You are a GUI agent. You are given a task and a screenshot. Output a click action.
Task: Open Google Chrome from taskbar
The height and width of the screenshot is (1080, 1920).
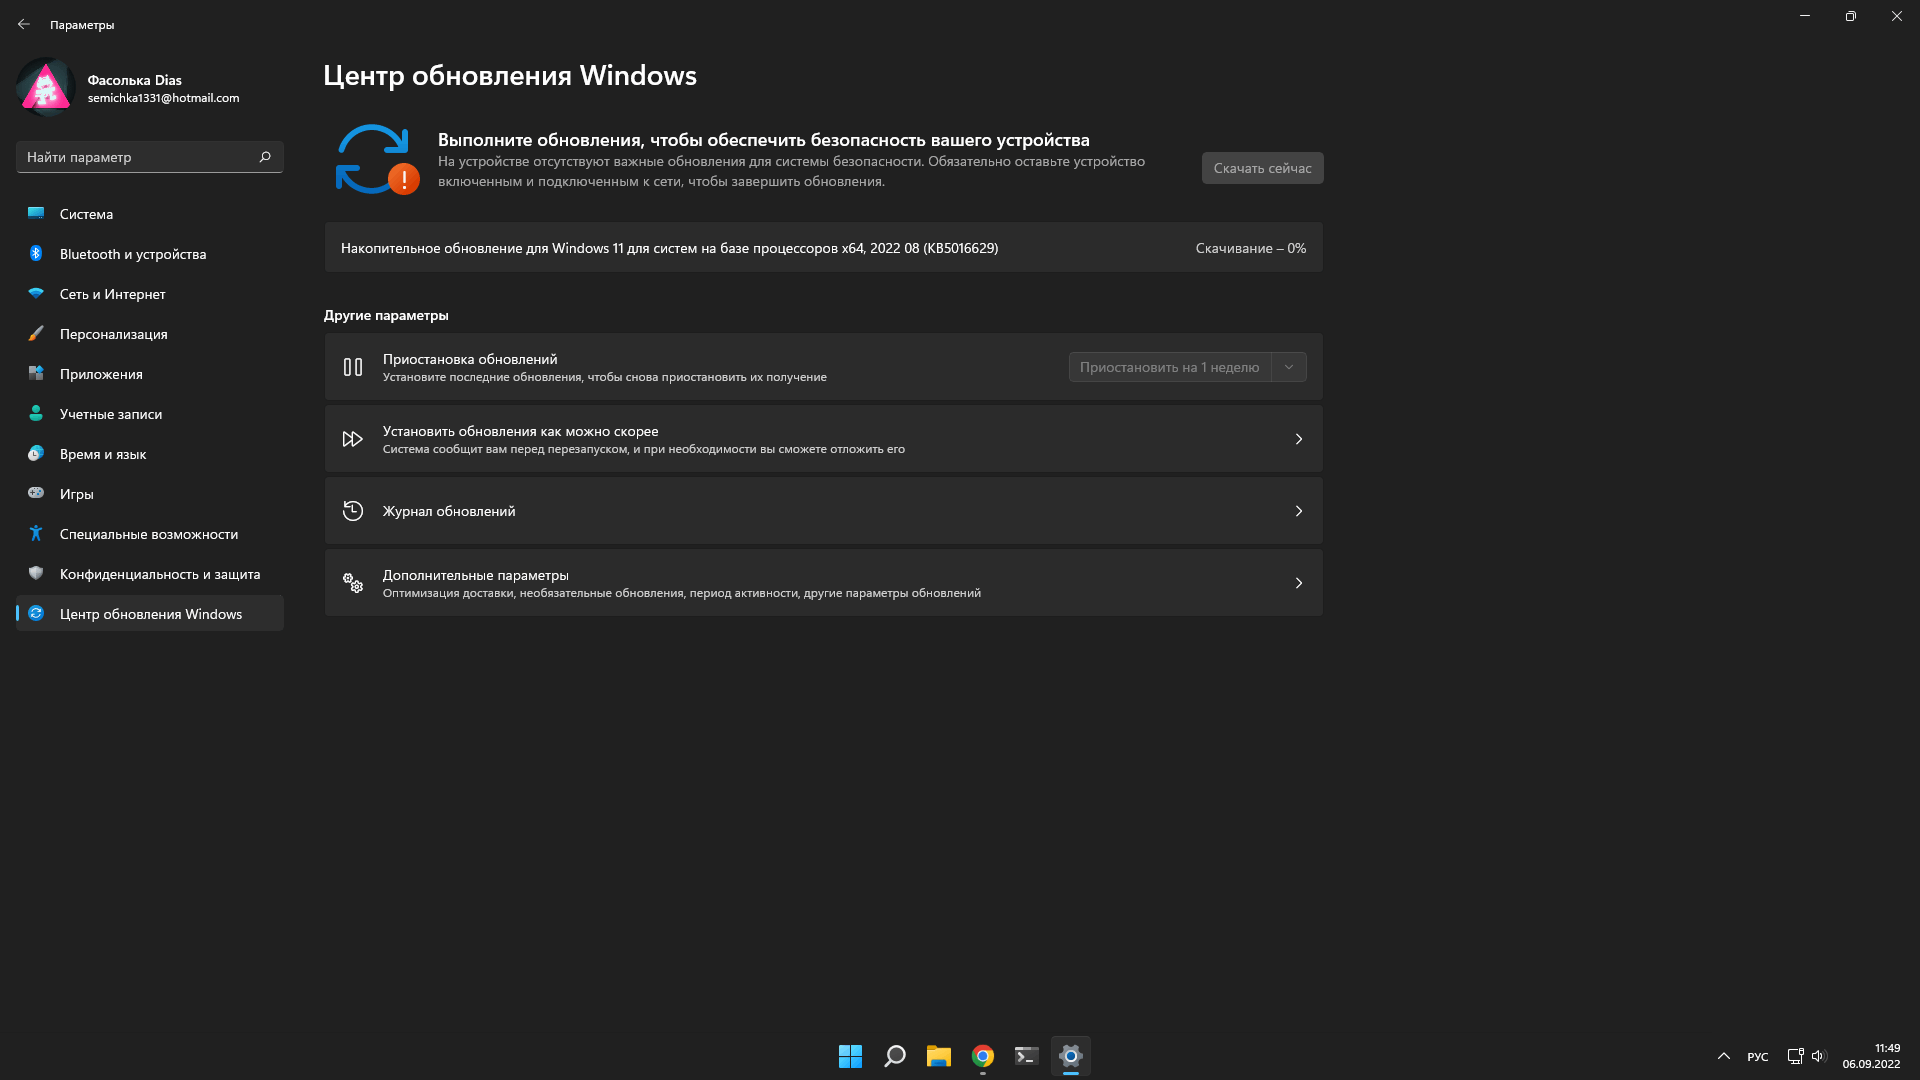(982, 1056)
